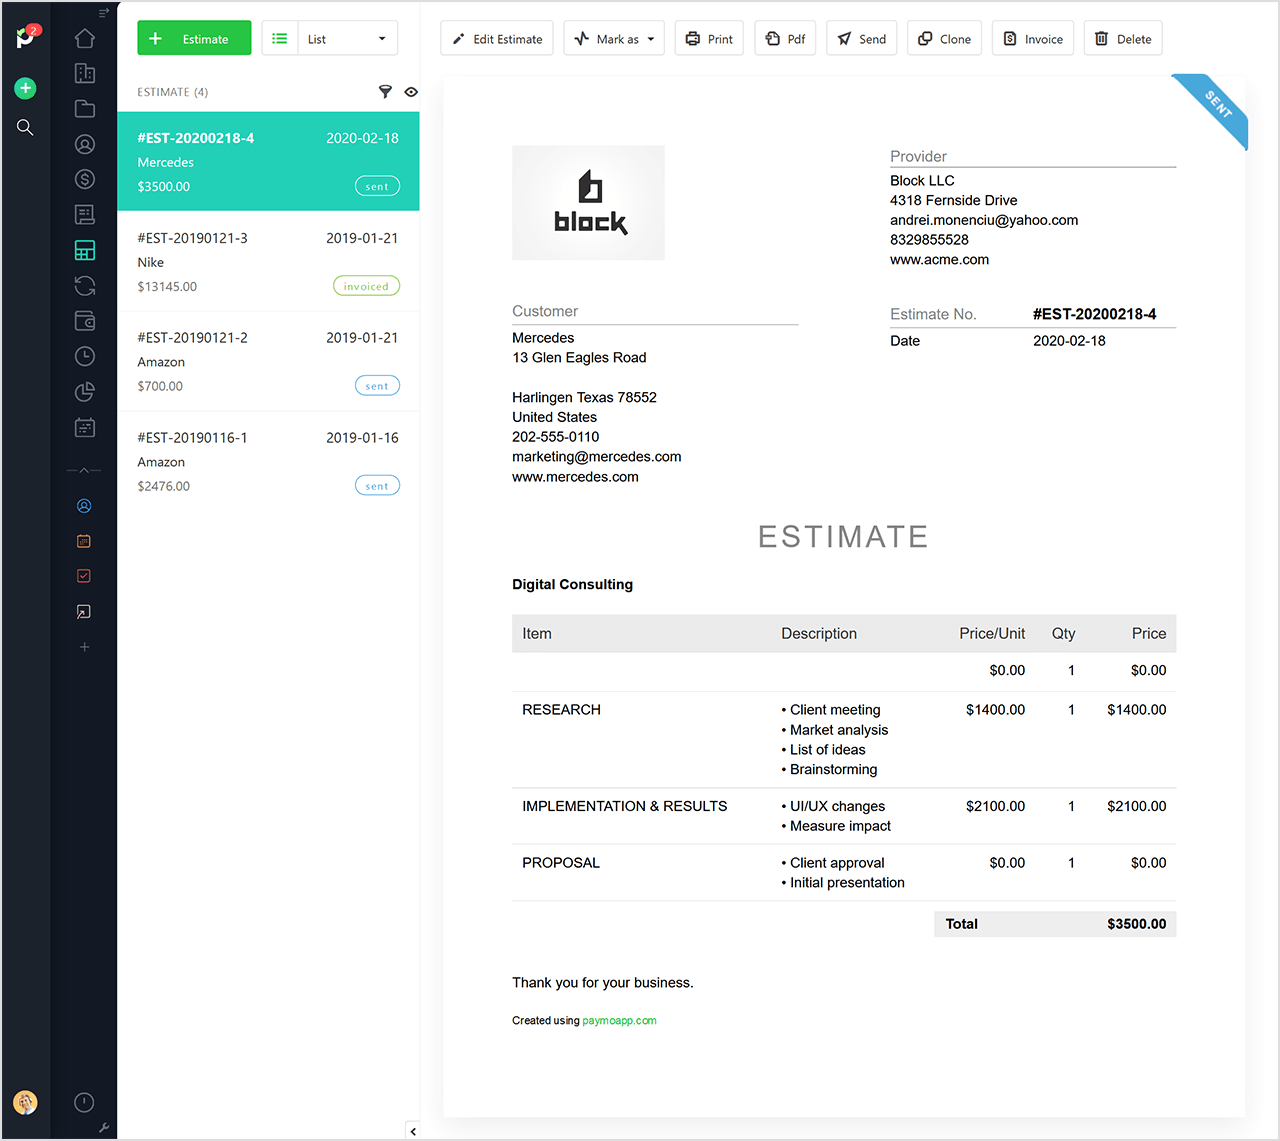Open the timer icon at sidebar bottom
The image size is (1280, 1141).
pyautogui.click(x=84, y=1102)
